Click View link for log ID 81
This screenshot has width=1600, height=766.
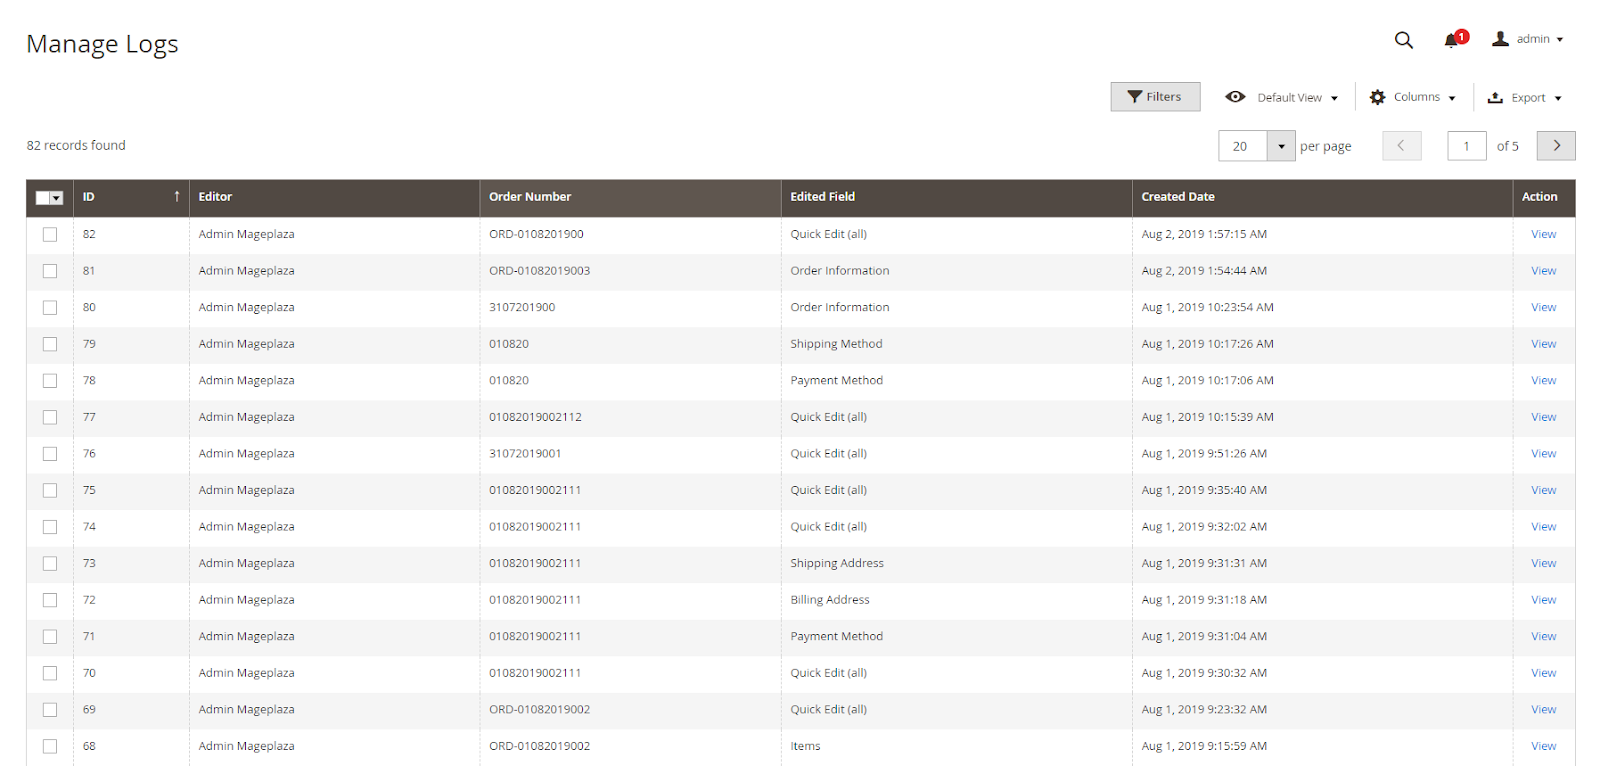click(x=1543, y=271)
